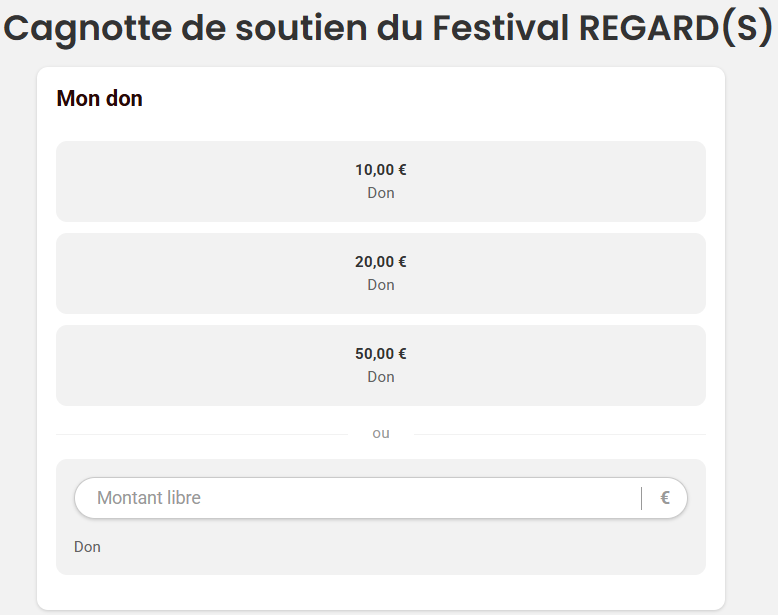Click the vertical divider beside the € symbol
This screenshot has height=615, width=778.
click(641, 498)
